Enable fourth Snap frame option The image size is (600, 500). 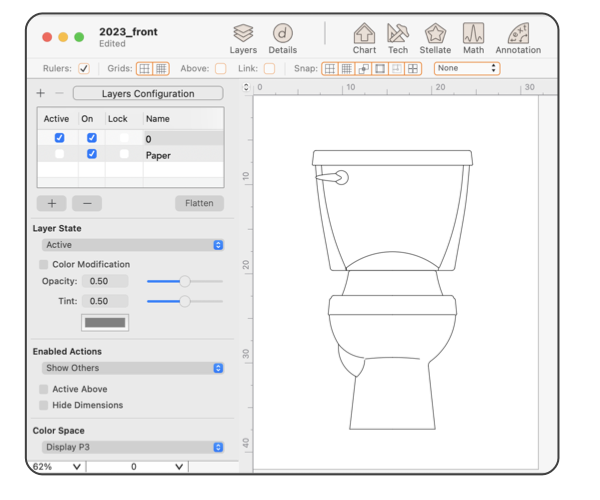coord(380,68)
